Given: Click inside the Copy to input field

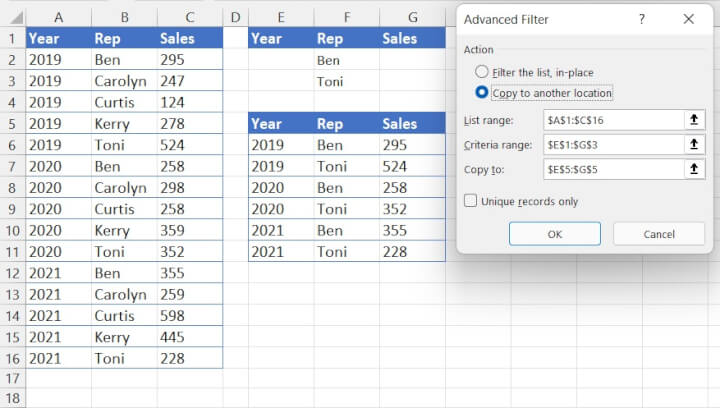Looking at the screenshot, I should 610,170.
